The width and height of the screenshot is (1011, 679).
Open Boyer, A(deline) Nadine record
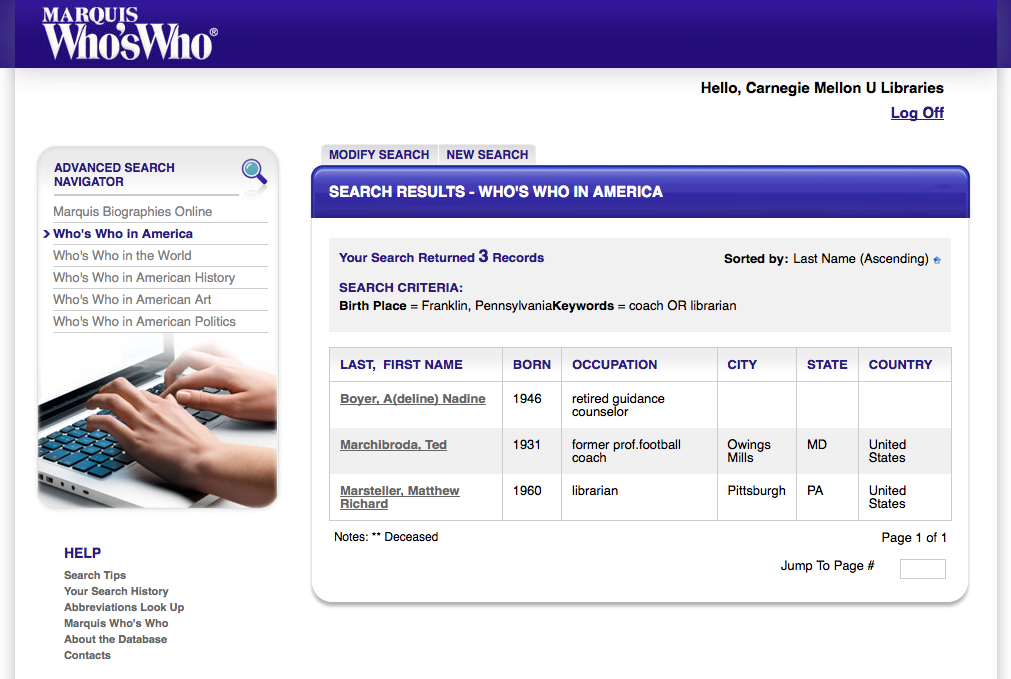413,399
